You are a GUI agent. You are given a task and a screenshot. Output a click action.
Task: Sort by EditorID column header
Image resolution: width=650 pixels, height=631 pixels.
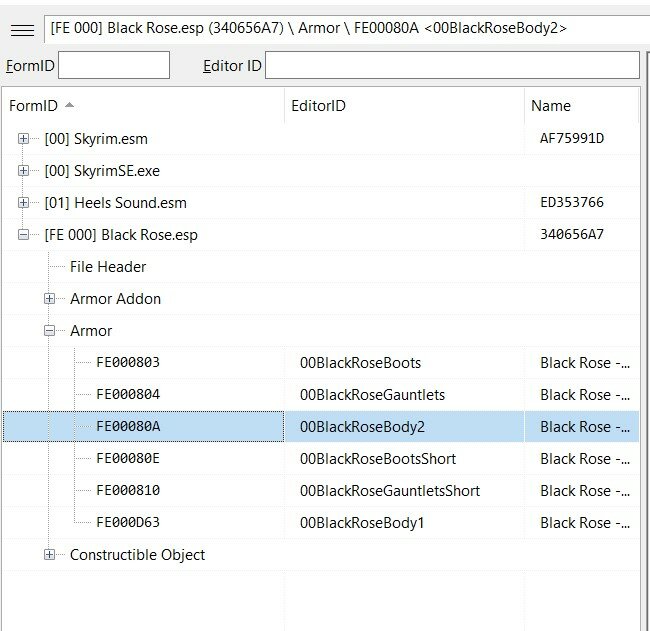(404, 106)
